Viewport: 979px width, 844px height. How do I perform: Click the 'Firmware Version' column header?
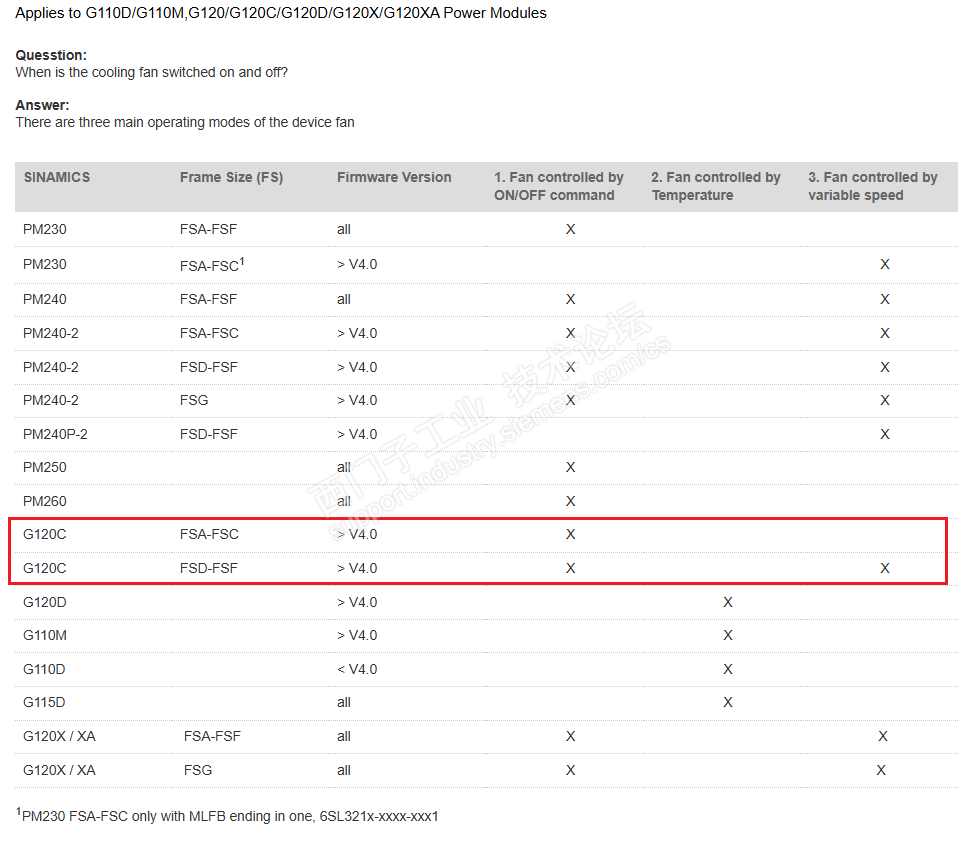[x=394, y=177]
